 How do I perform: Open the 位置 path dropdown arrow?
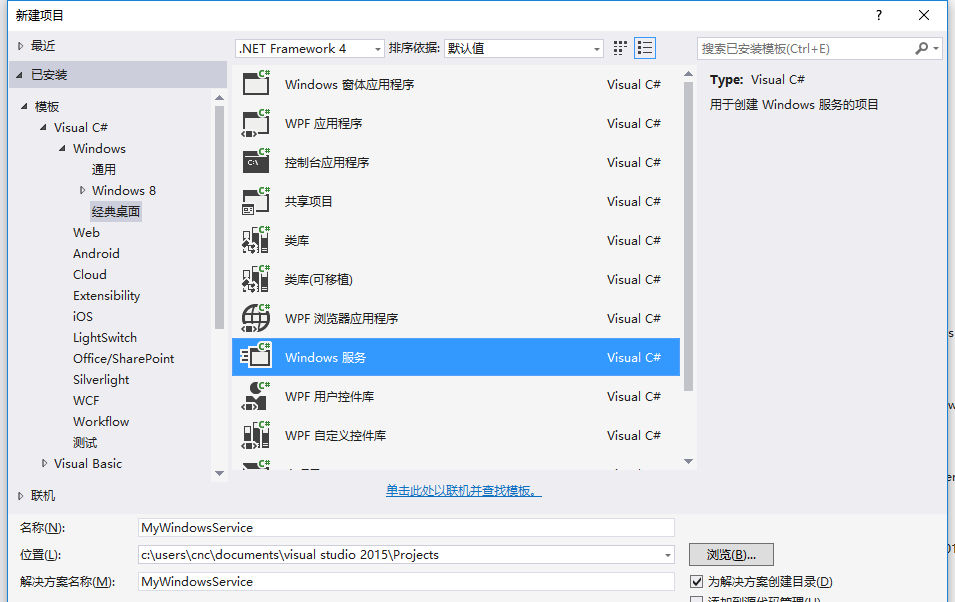point(668,555)
